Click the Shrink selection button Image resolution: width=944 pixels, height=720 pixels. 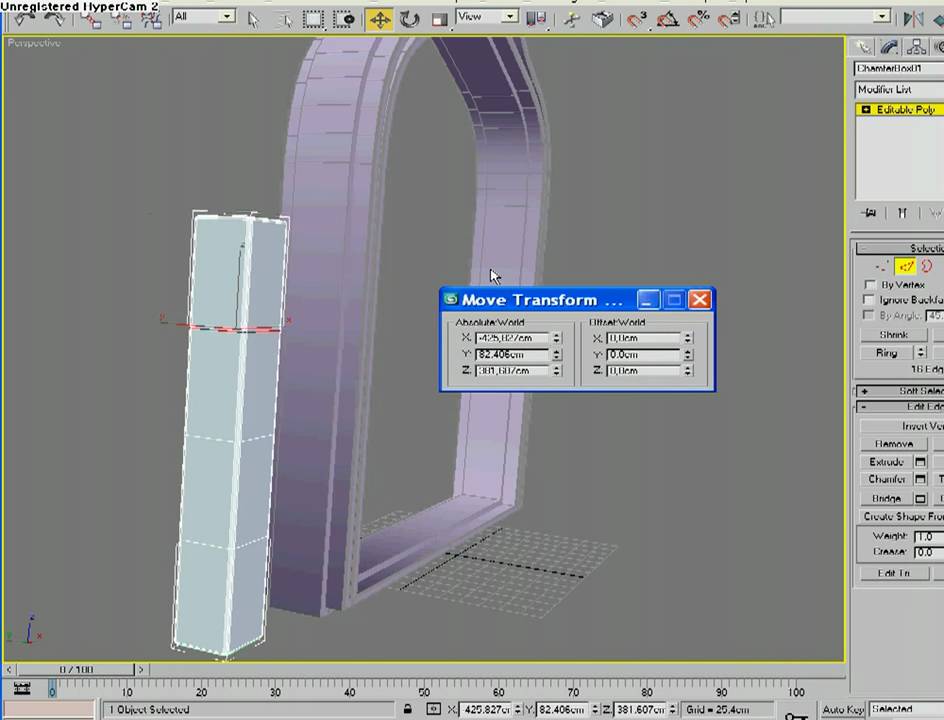tap(893, 335)
